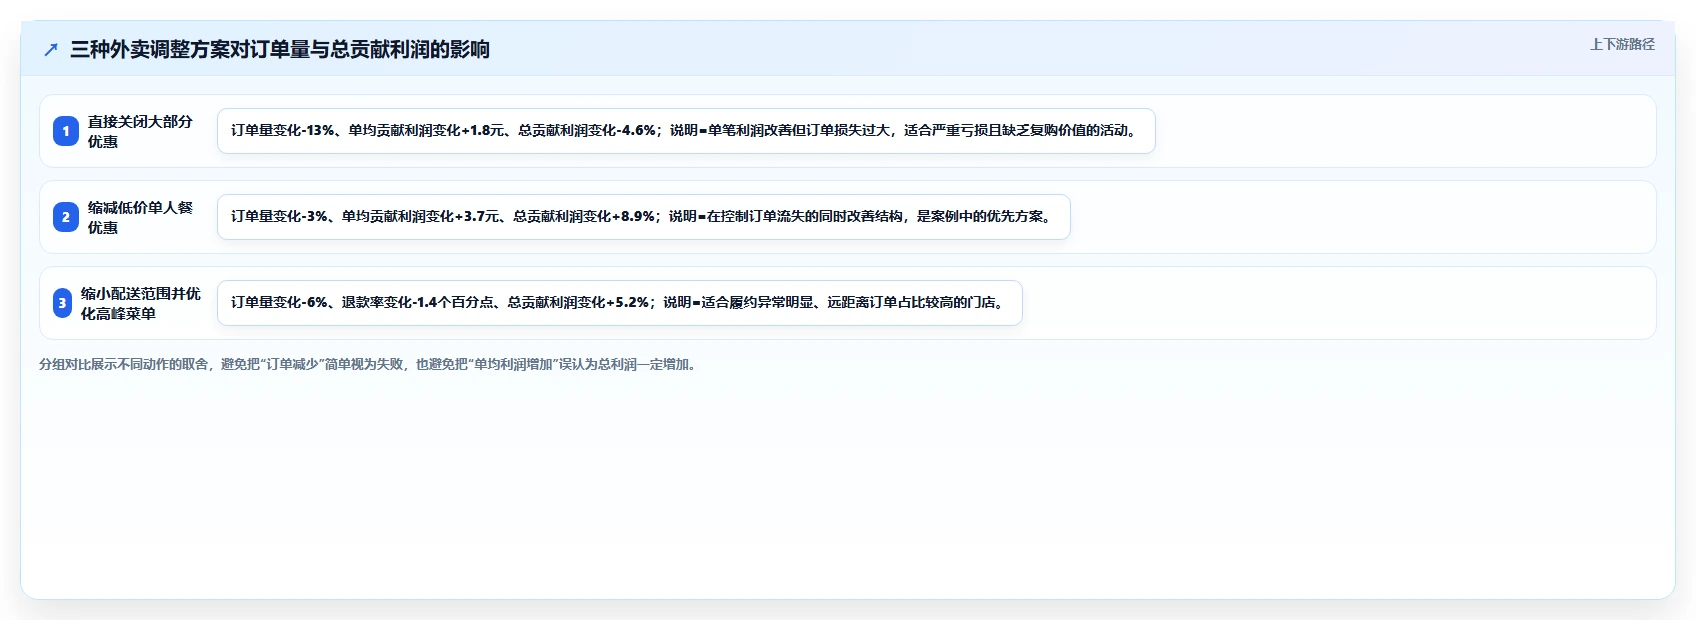Click the arrow icon beside the title
Viewport: 1696px width, 620px height.
pyautogui.click(x=51, y=49)
